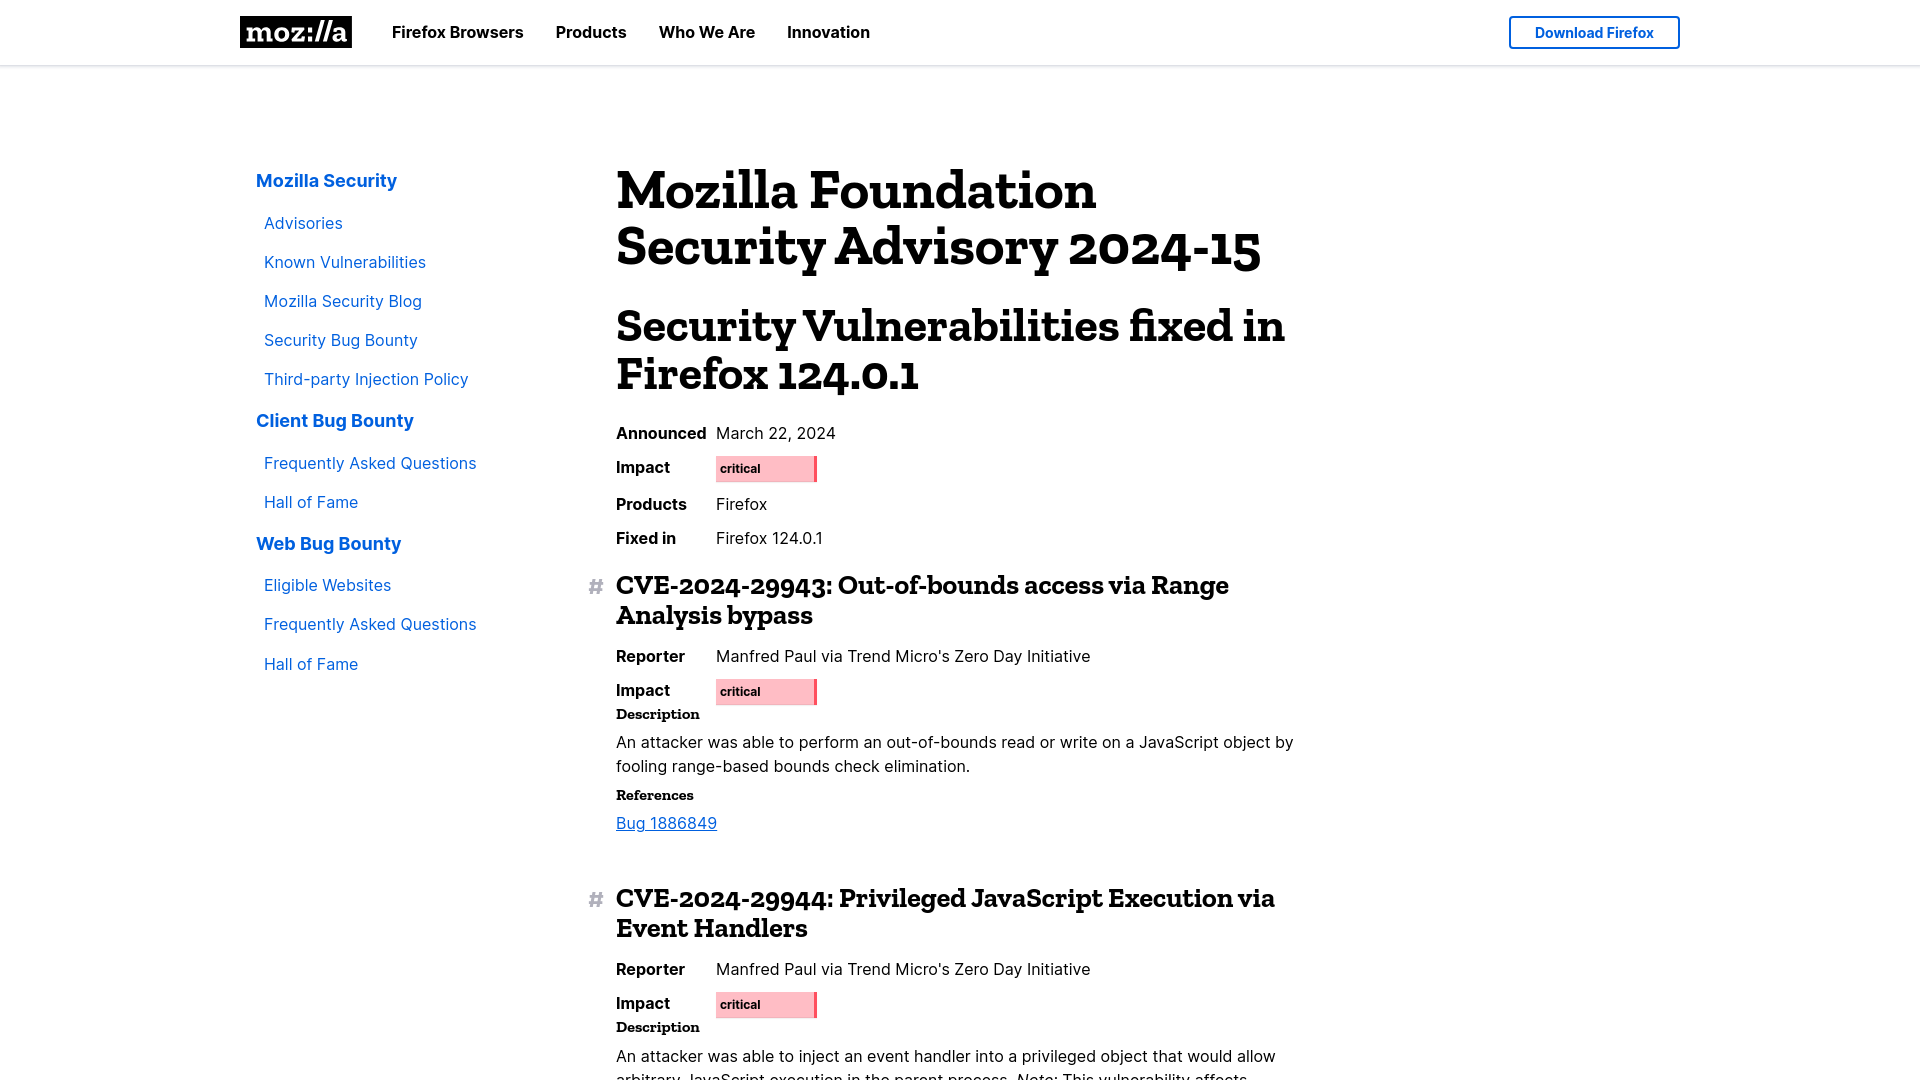Select the Known Vulnerabilities menu item
The image size is (1920, 1080).
(344, 261)
